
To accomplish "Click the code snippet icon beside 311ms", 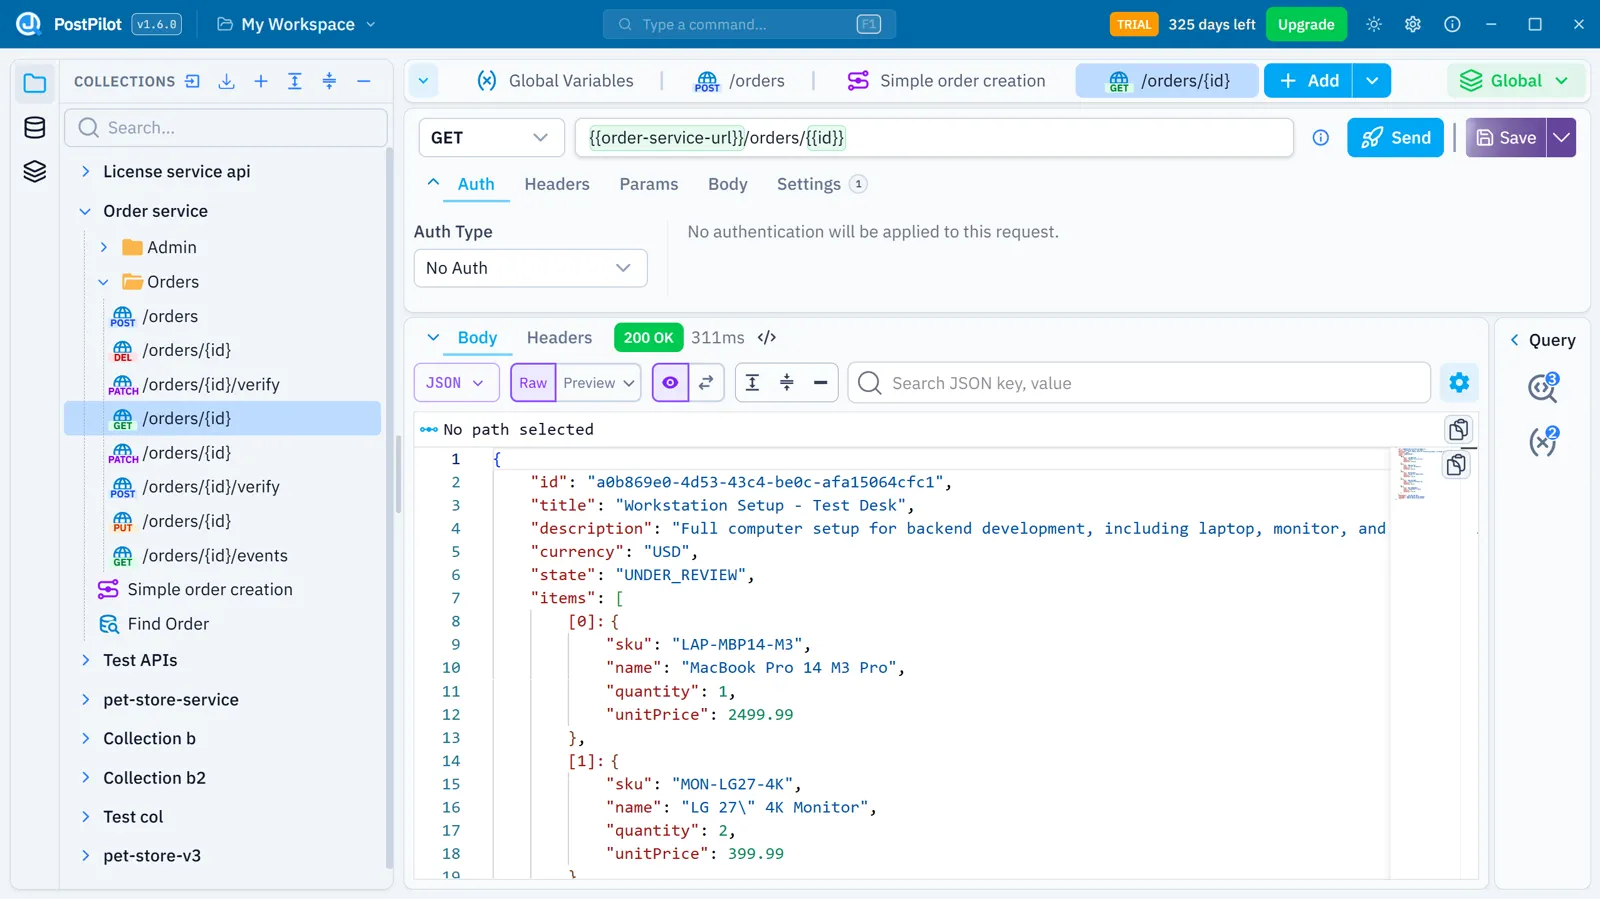I will pyautogui.click(x=767, y=338).
